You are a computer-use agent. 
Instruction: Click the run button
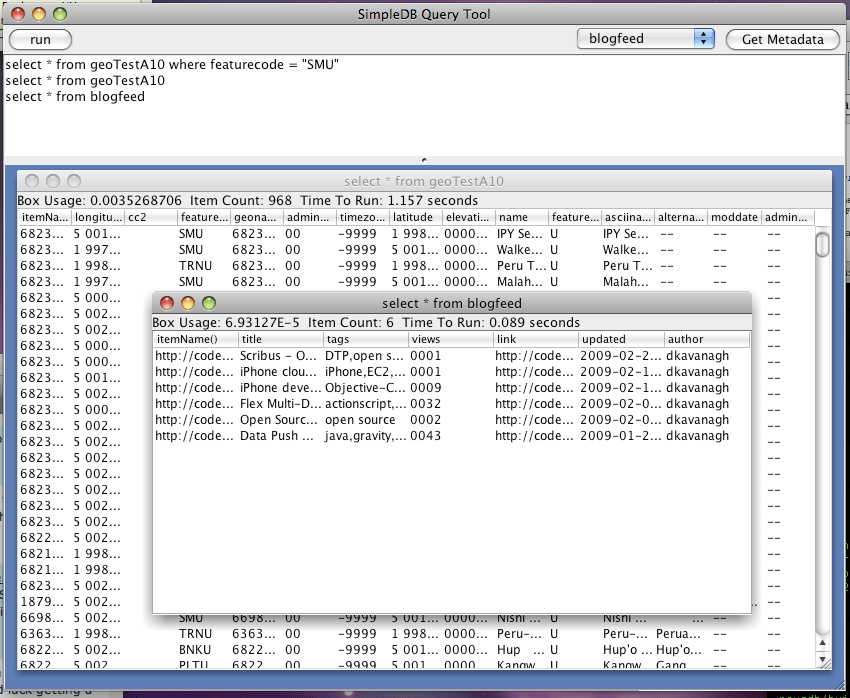click(41, 40)
